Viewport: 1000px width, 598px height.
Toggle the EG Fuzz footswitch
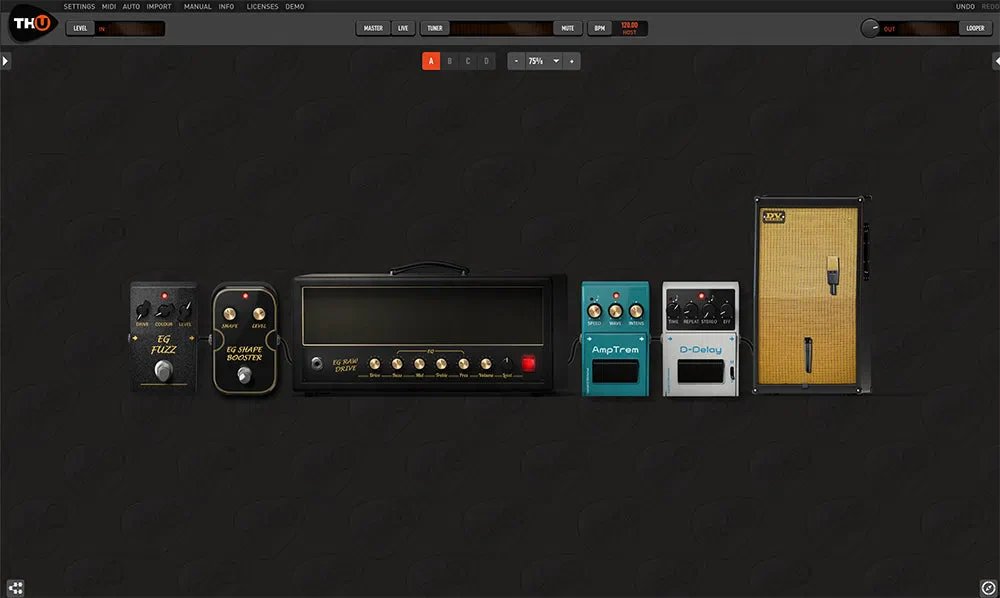[x=163, y=370]
